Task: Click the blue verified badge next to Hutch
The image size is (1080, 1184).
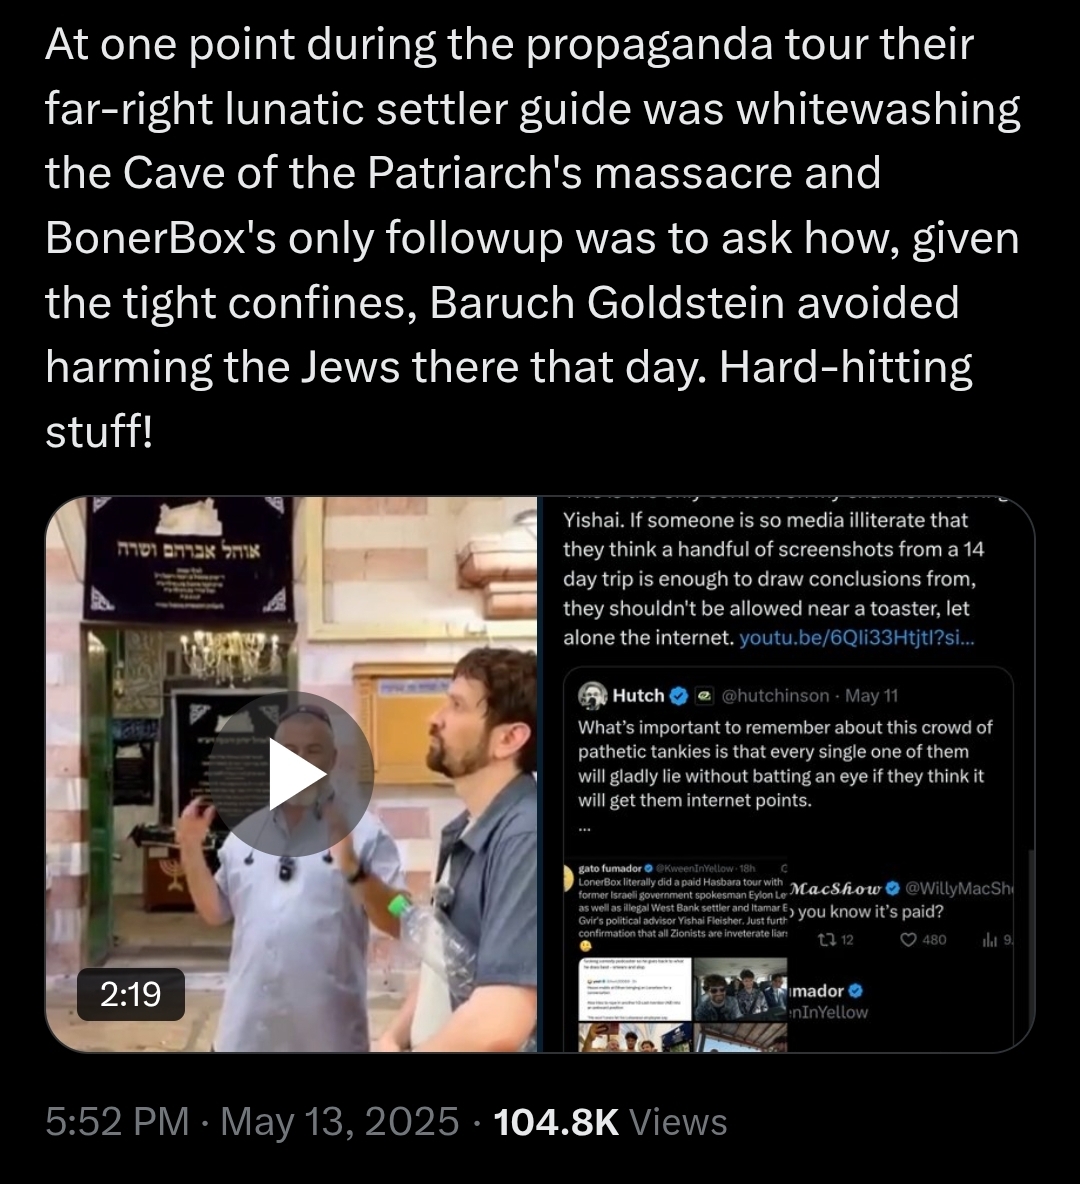Action: [x=679, y=695]
